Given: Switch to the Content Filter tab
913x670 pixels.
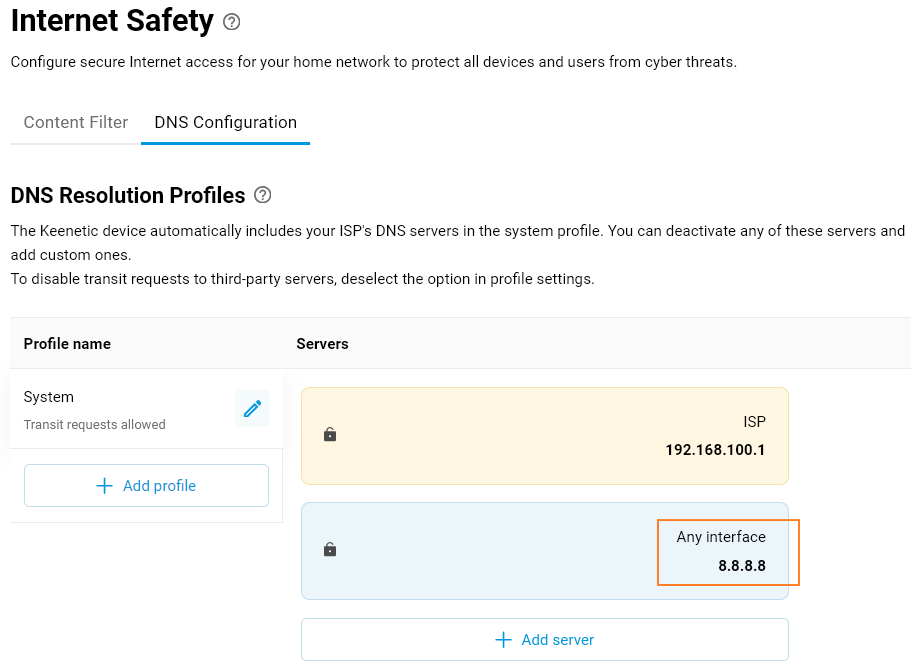Looking at the screenshot, I should click(x=75, y=122).
